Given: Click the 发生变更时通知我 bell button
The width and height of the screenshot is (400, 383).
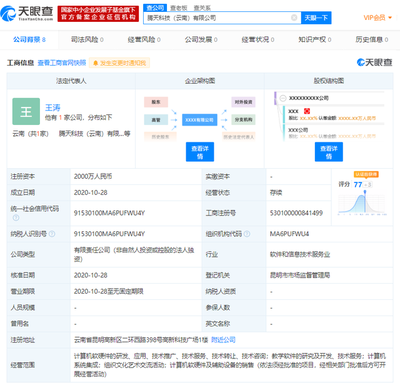Looking at the screenshot, I should coord(119,63).
